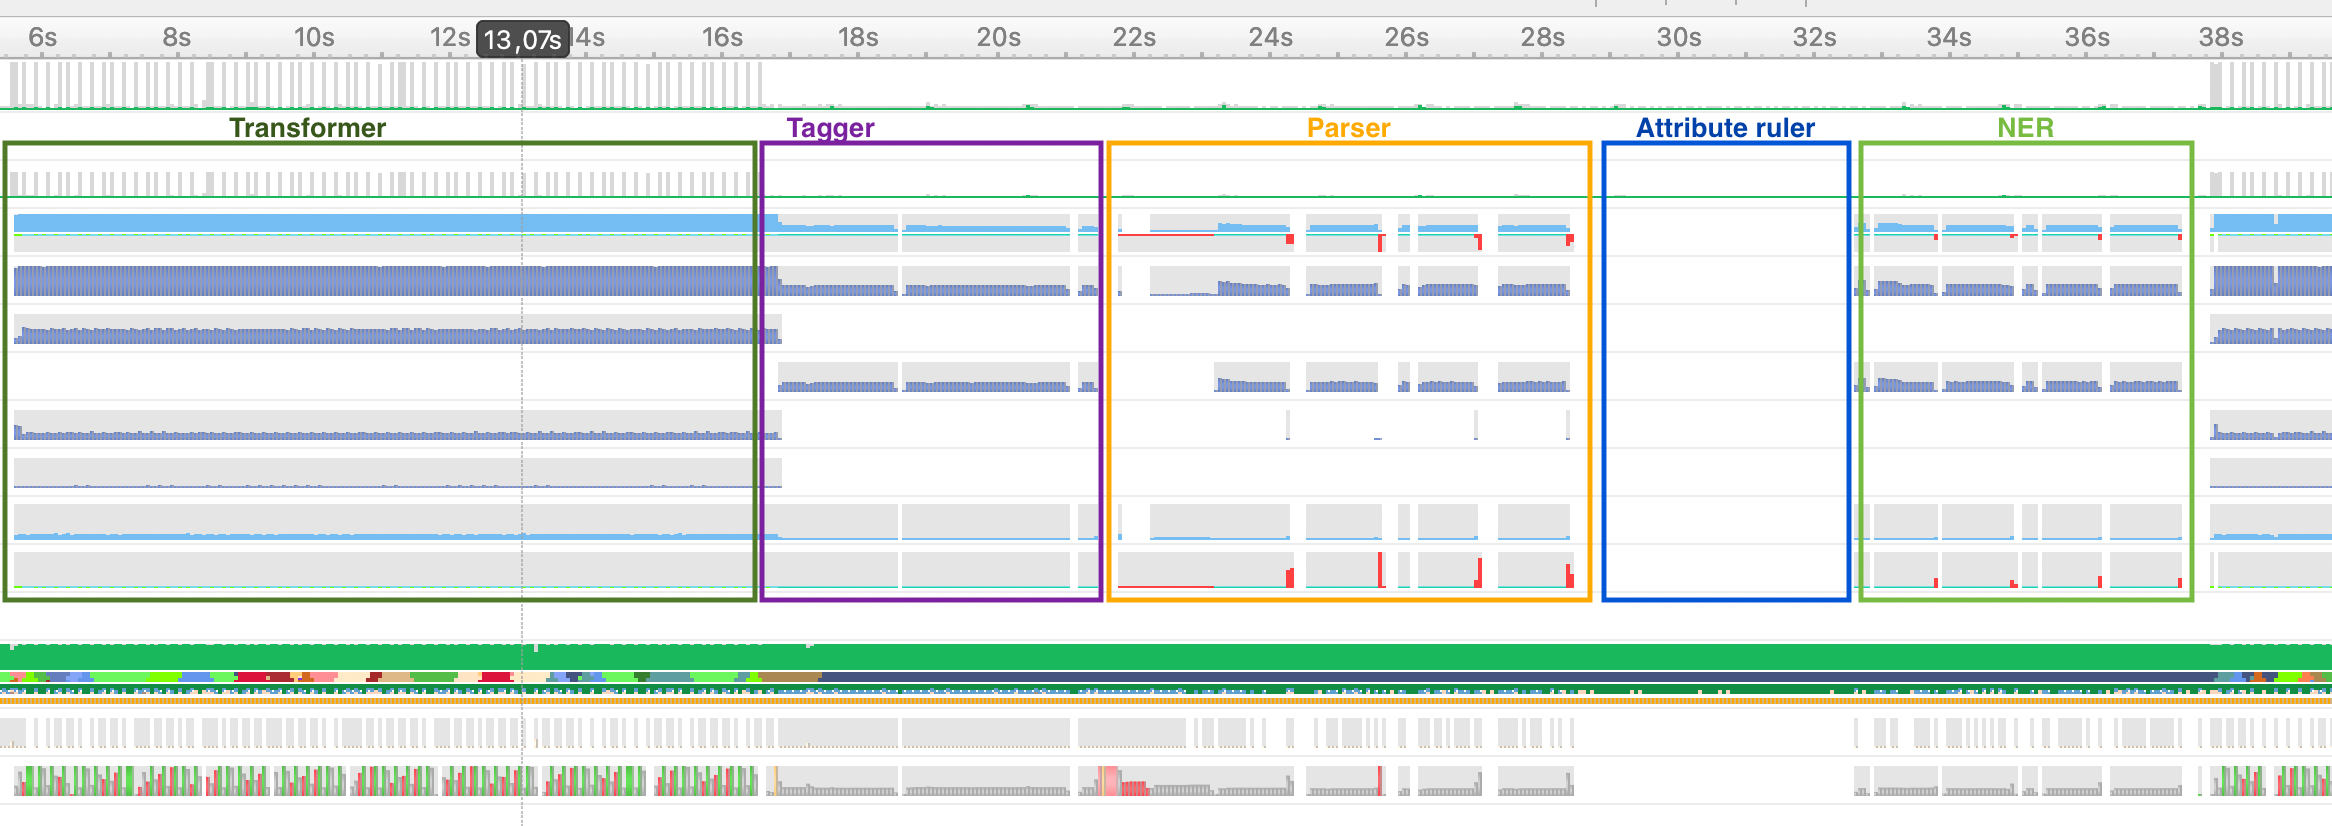Viewport: 2332px width, 826px height.
Task: Click the 24s ruler label
Action: (x=1271, y=38)
